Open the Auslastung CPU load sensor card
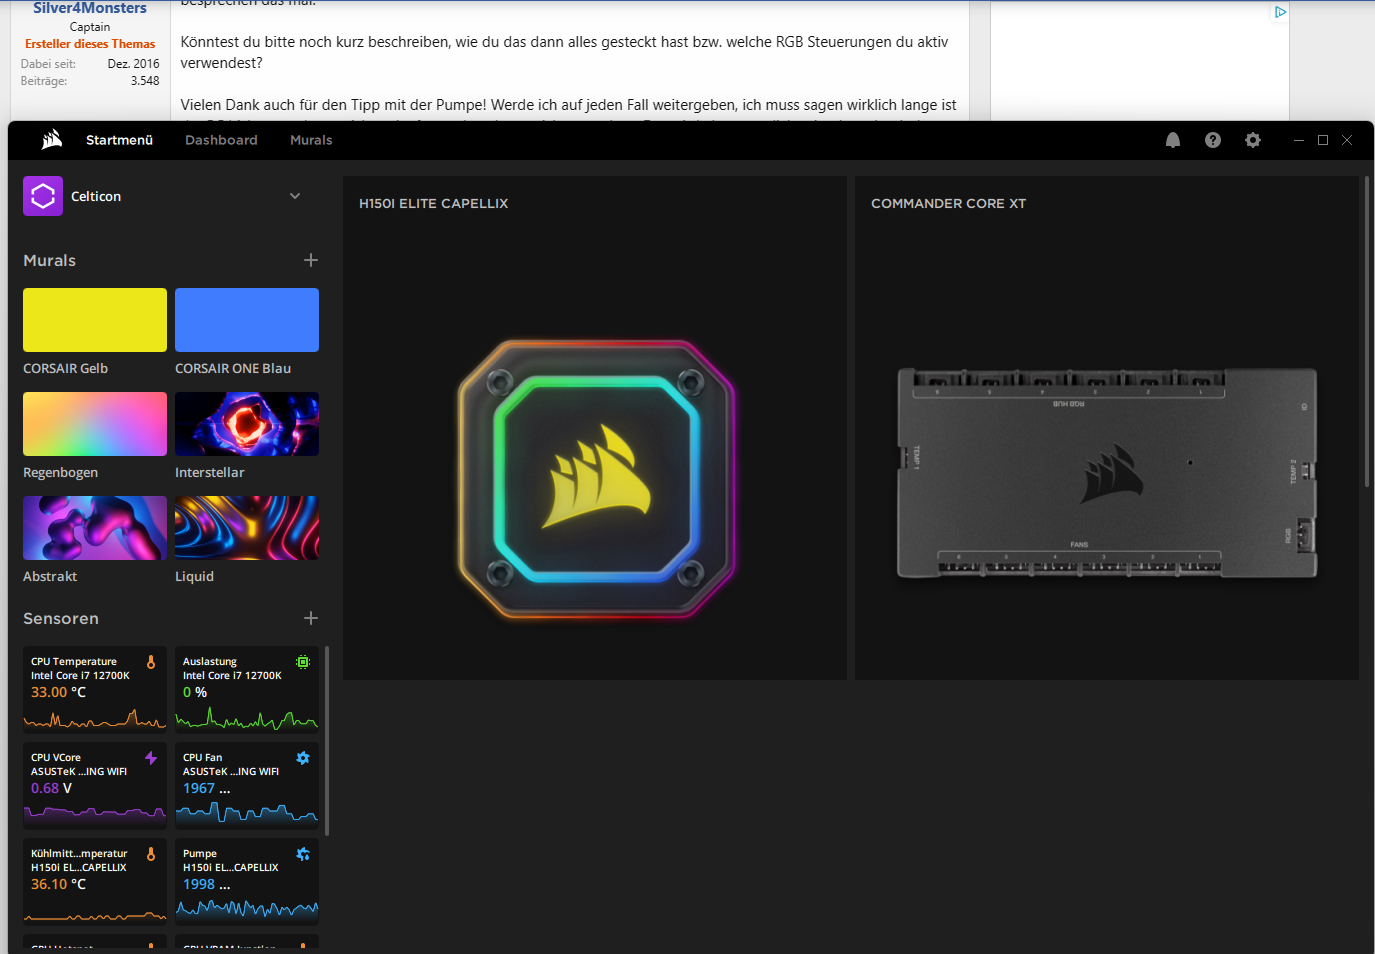The height and width of the screenshot is (954, 1375). pos(247,690)
